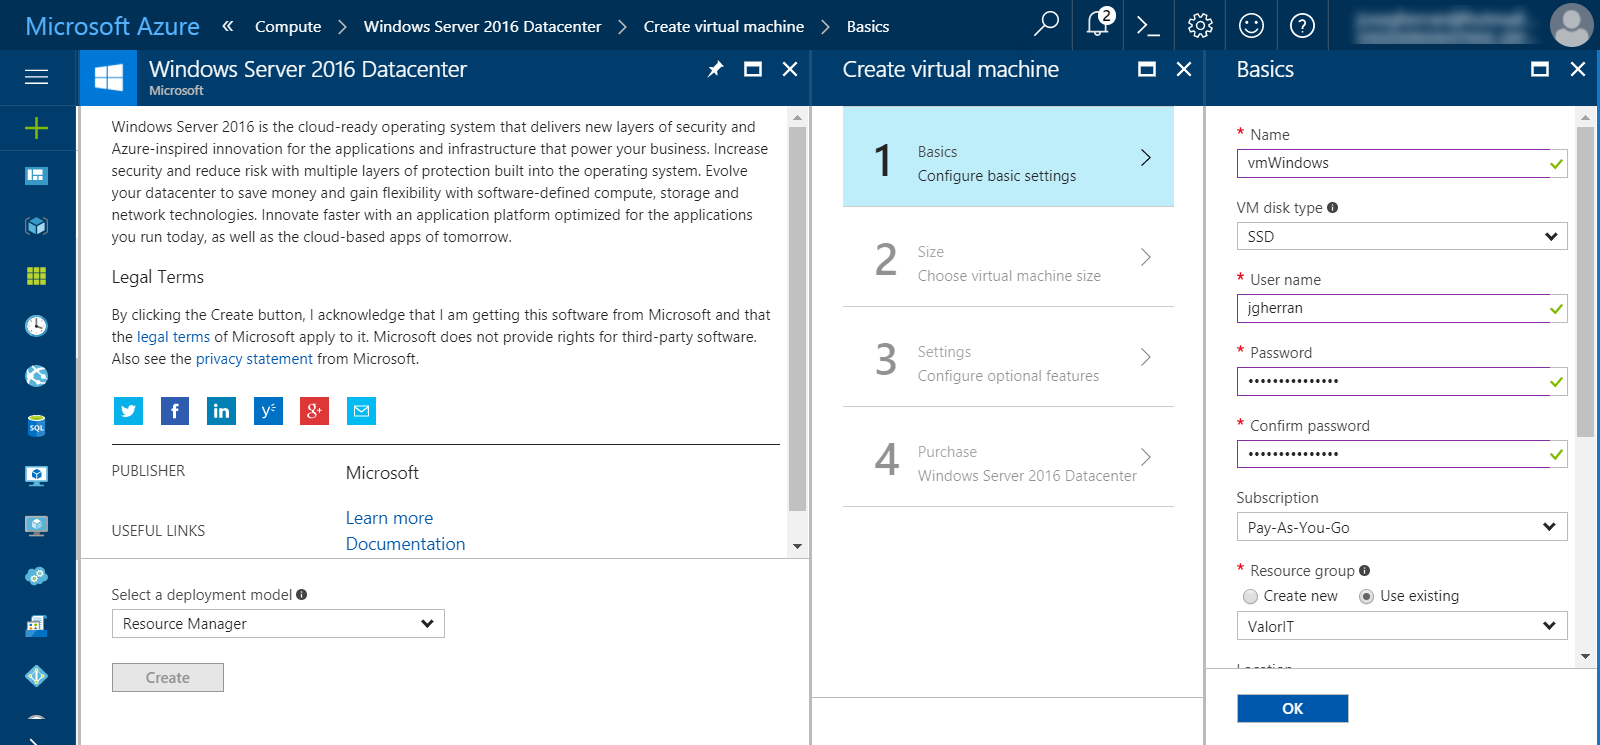This screenshot has width=1600, height=745.
Task: Open the legal terms link
Action: pyautogui.click(x=173, y=337)
